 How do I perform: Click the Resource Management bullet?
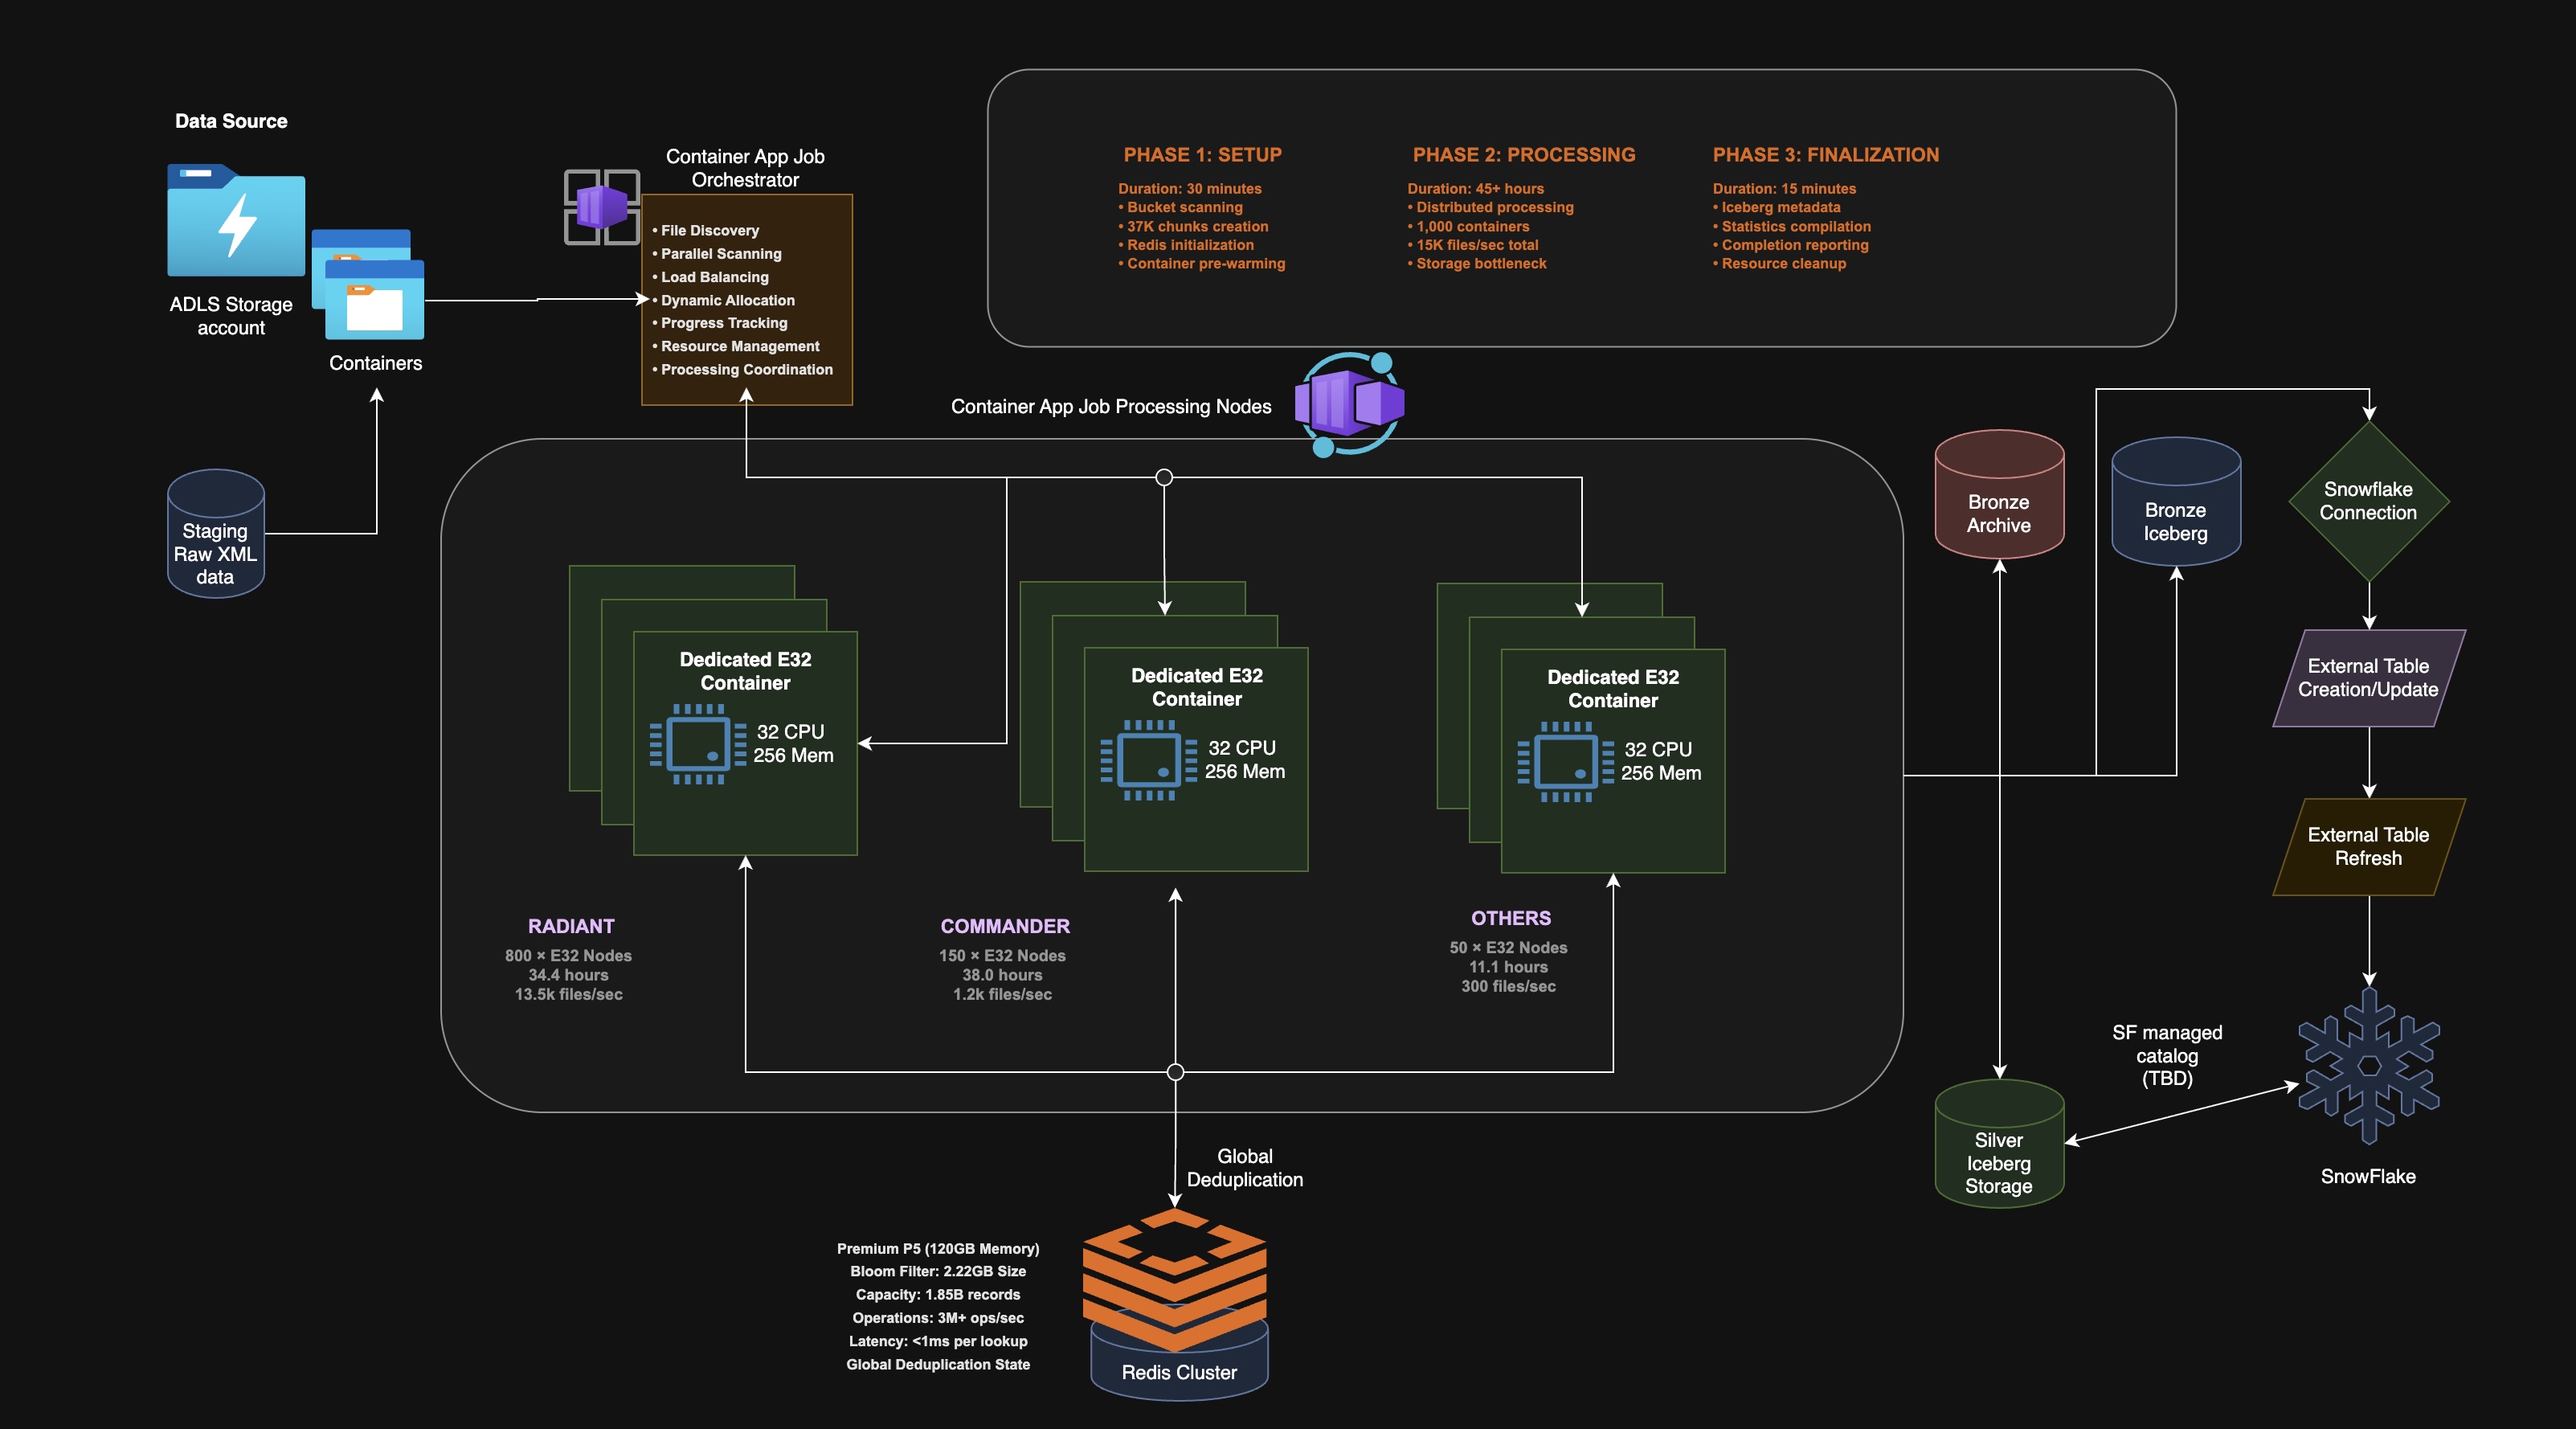pos(736,346)
